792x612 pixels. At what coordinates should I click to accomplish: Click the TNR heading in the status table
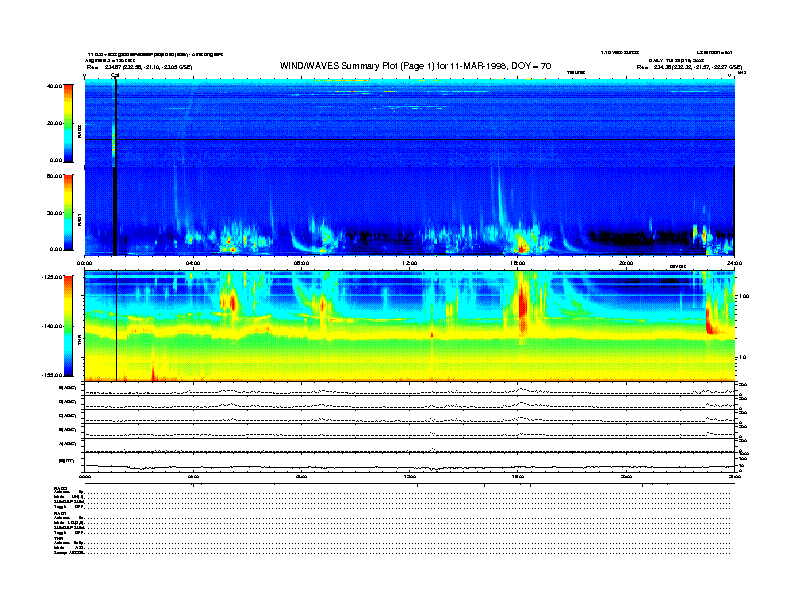coord(58,539)
